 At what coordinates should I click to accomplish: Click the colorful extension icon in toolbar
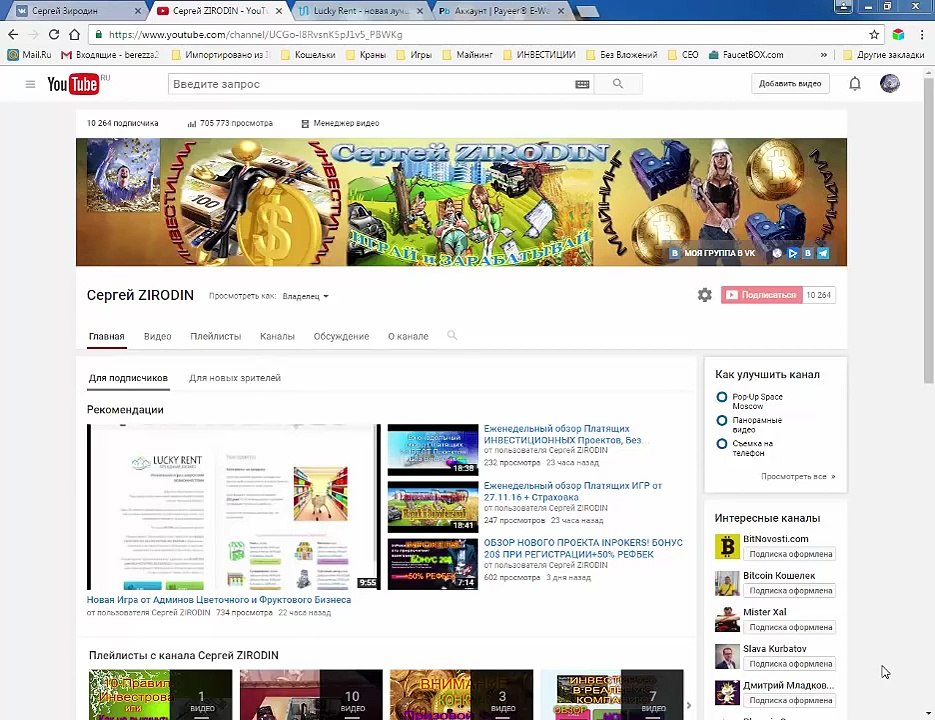pos(899,35)
